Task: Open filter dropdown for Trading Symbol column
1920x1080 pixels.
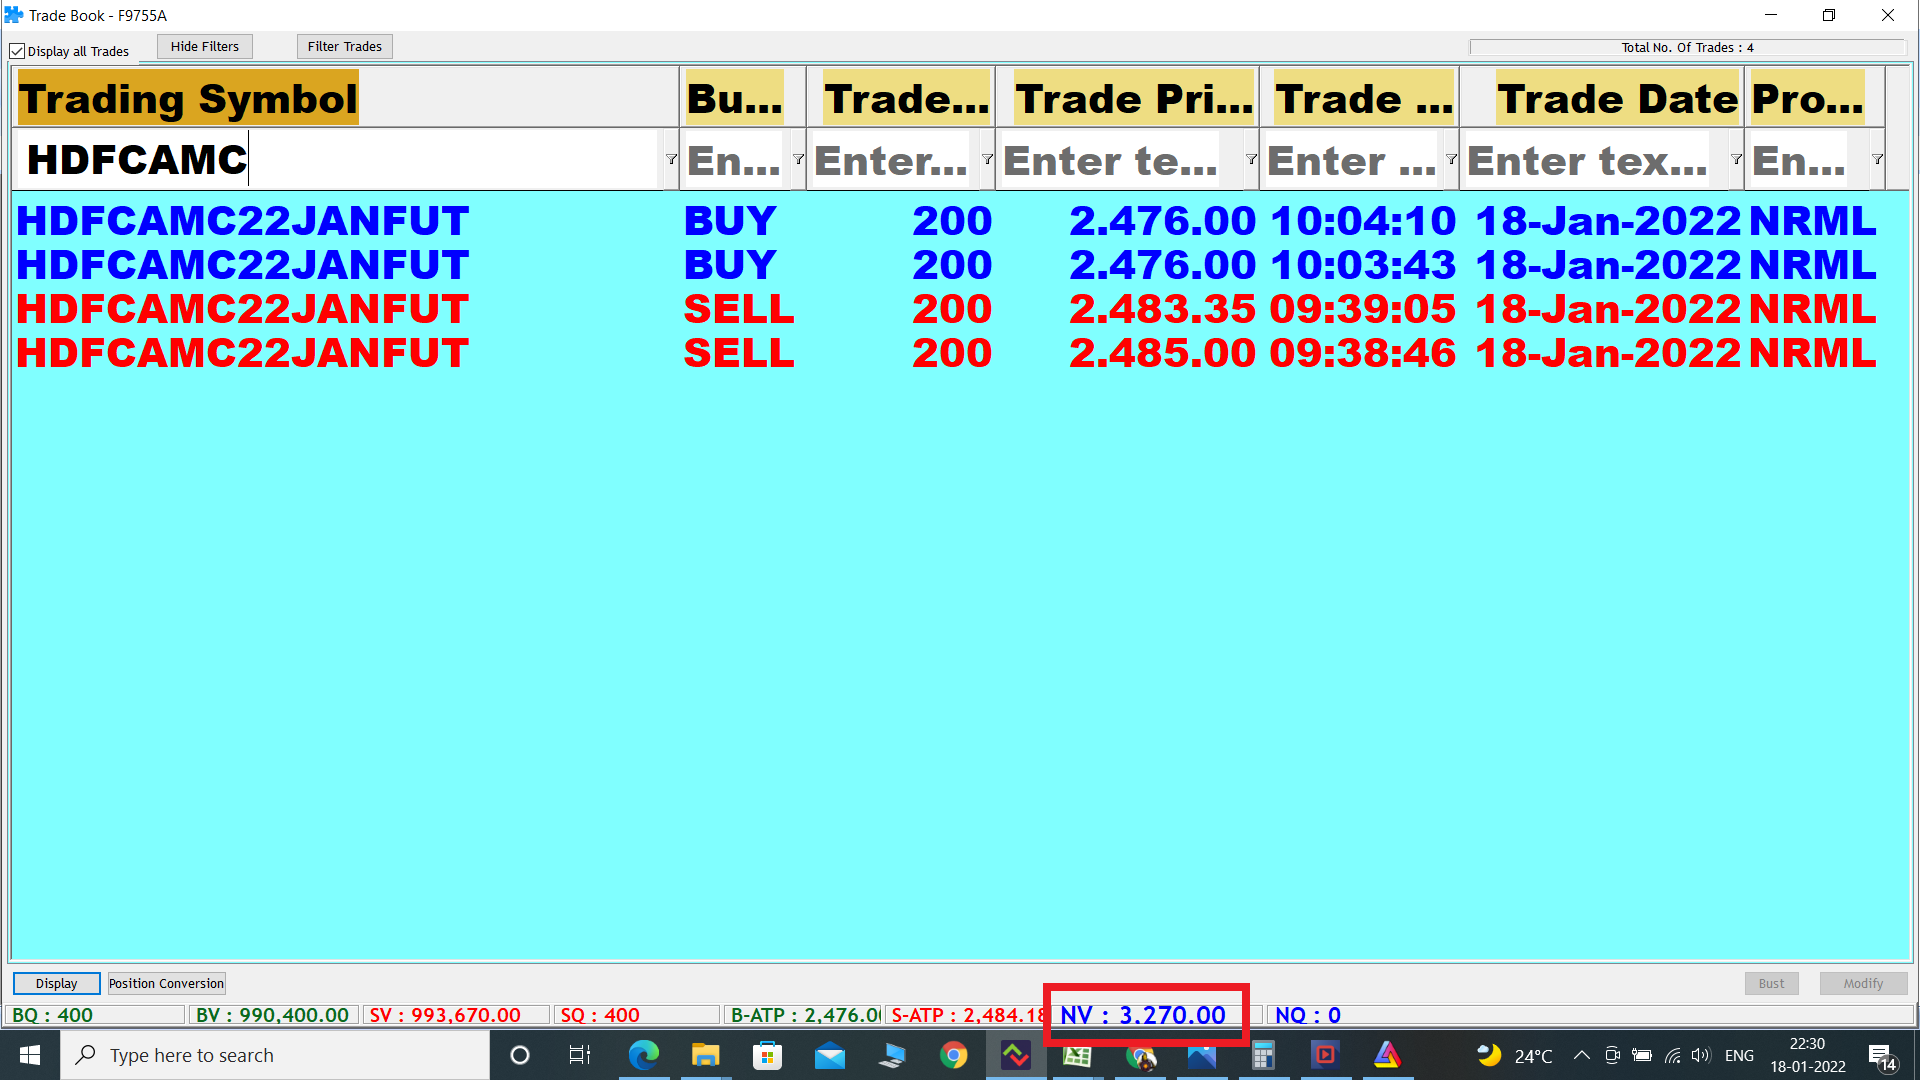Action: pos(671,159)
